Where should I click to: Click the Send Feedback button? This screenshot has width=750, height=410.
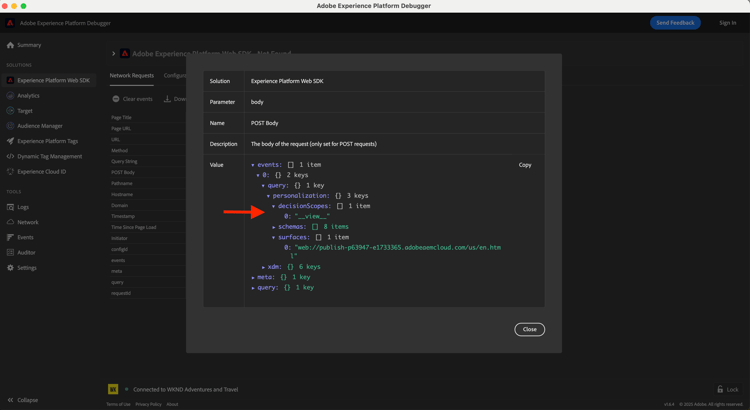click(675, 23)
